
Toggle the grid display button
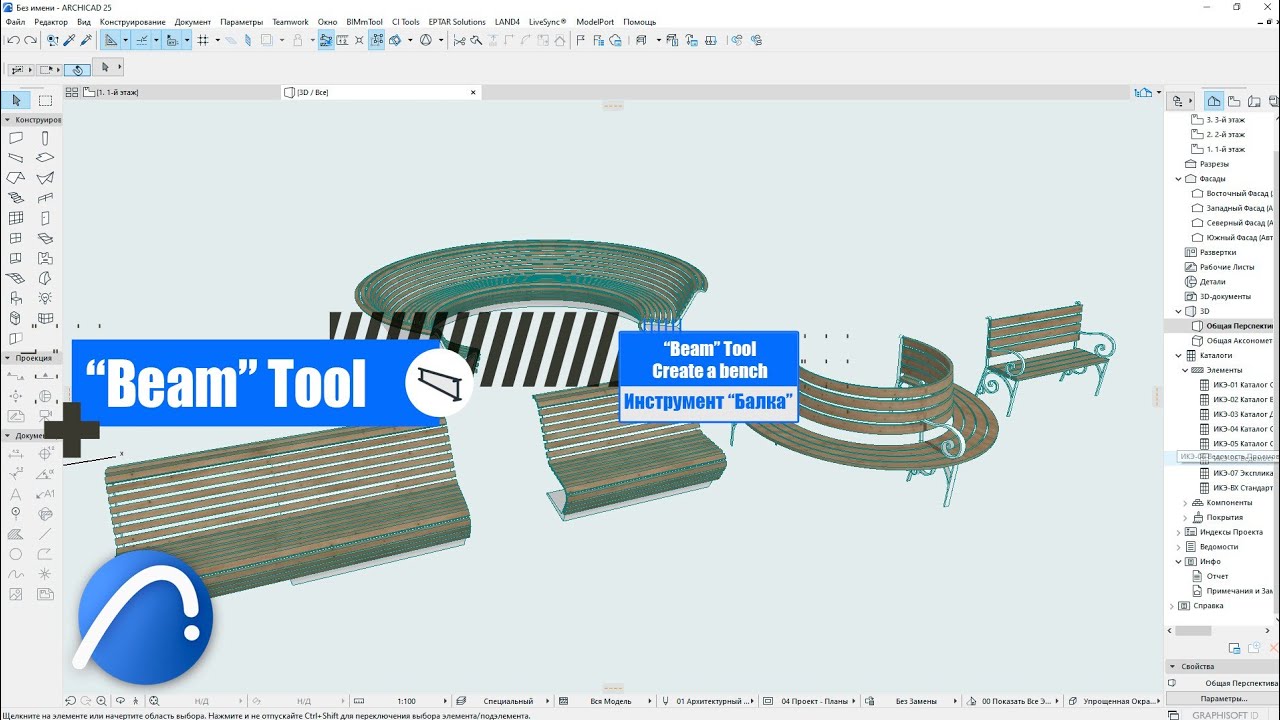203,41
